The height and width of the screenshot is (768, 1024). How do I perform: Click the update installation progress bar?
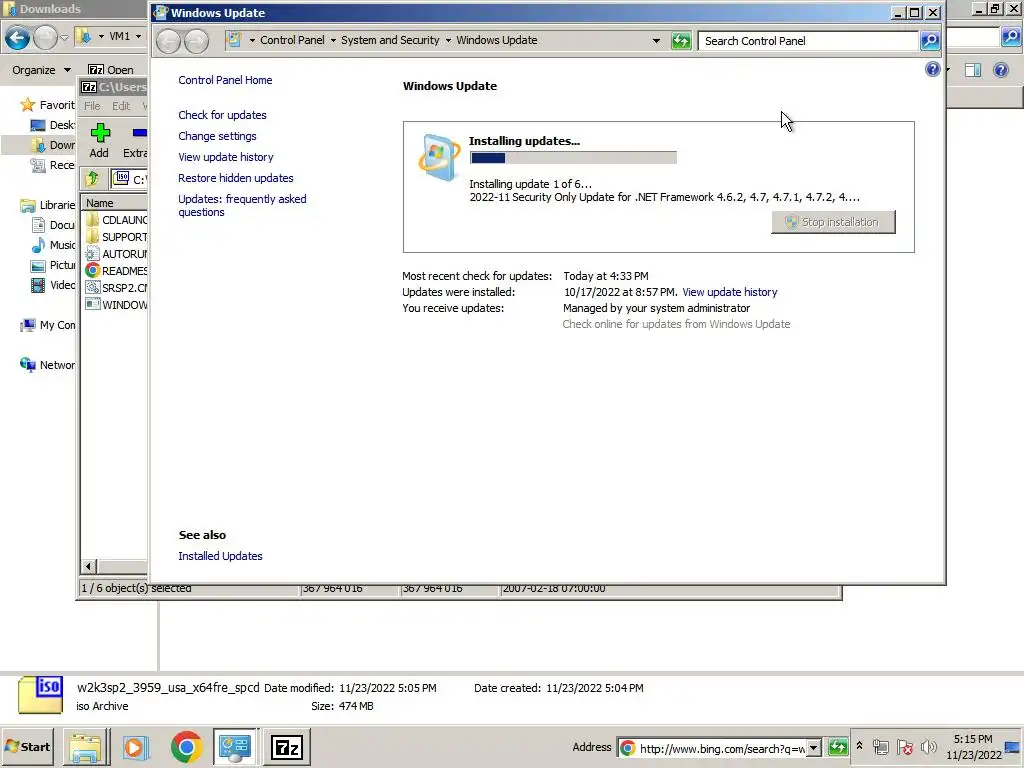click(x=573, y=157)
